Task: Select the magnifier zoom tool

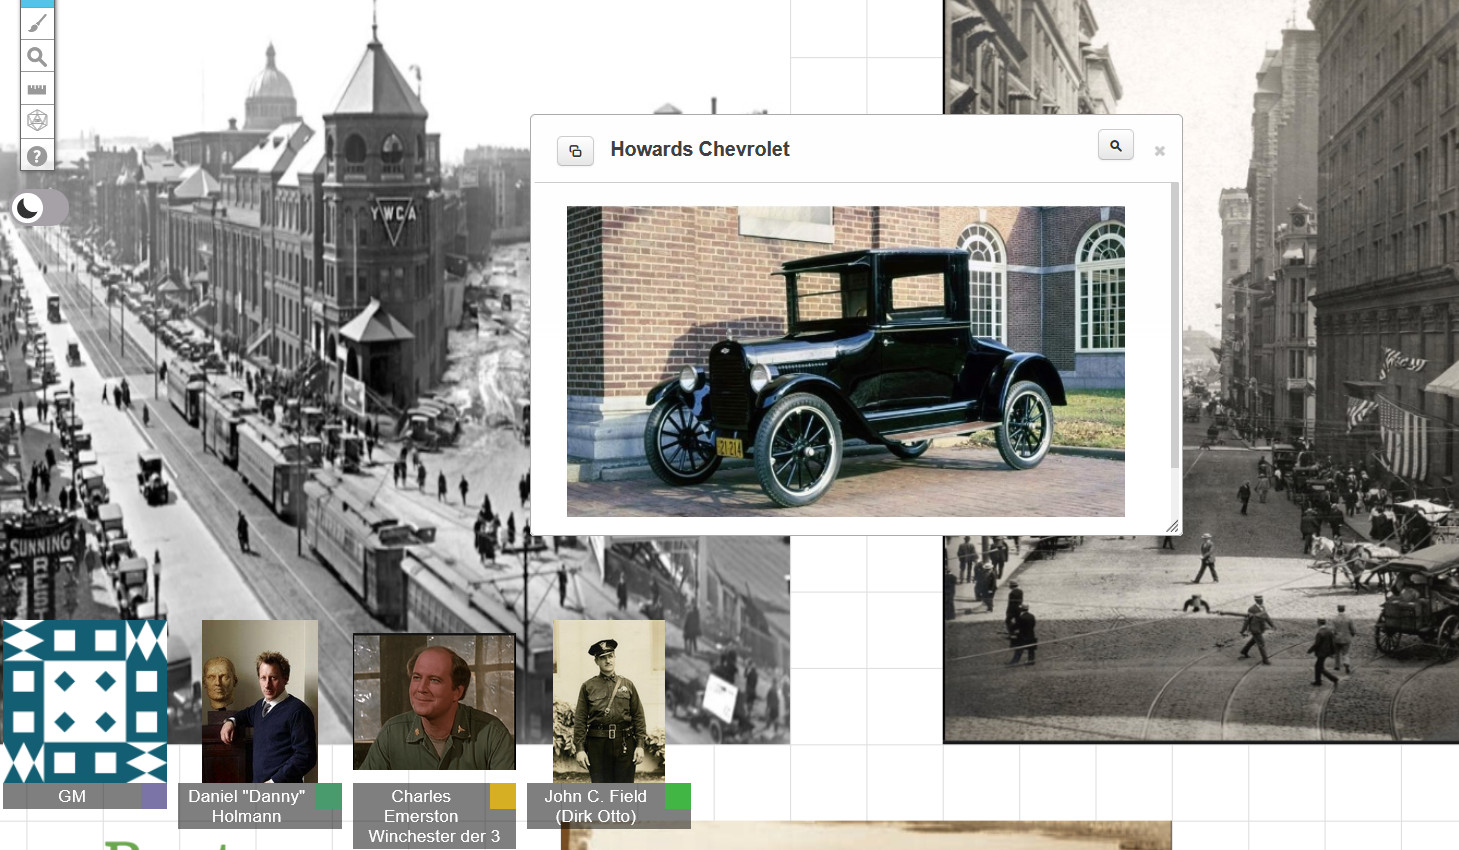Action: [x=37, y=56]
